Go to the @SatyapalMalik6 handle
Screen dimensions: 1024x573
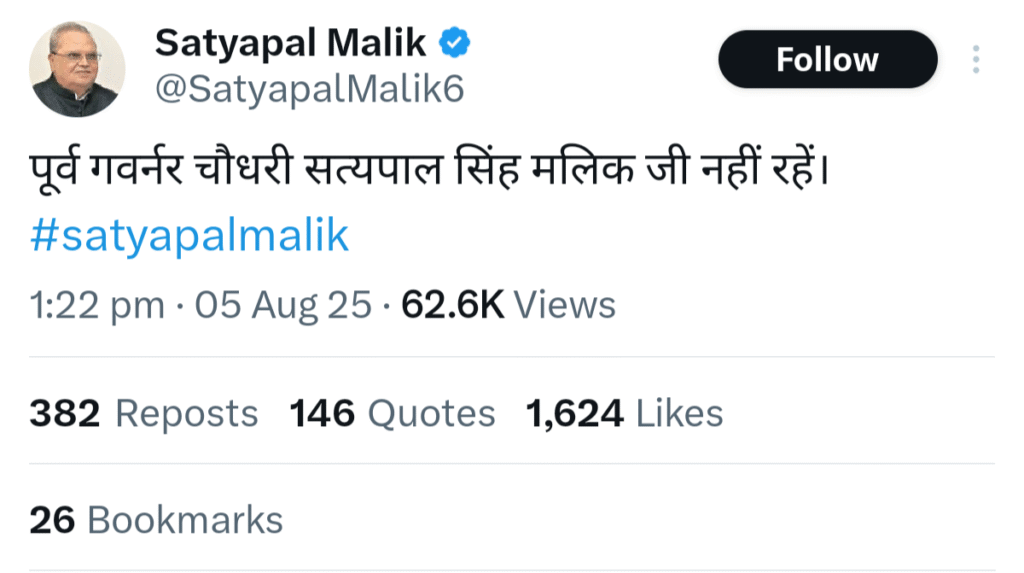coord(308,90)
